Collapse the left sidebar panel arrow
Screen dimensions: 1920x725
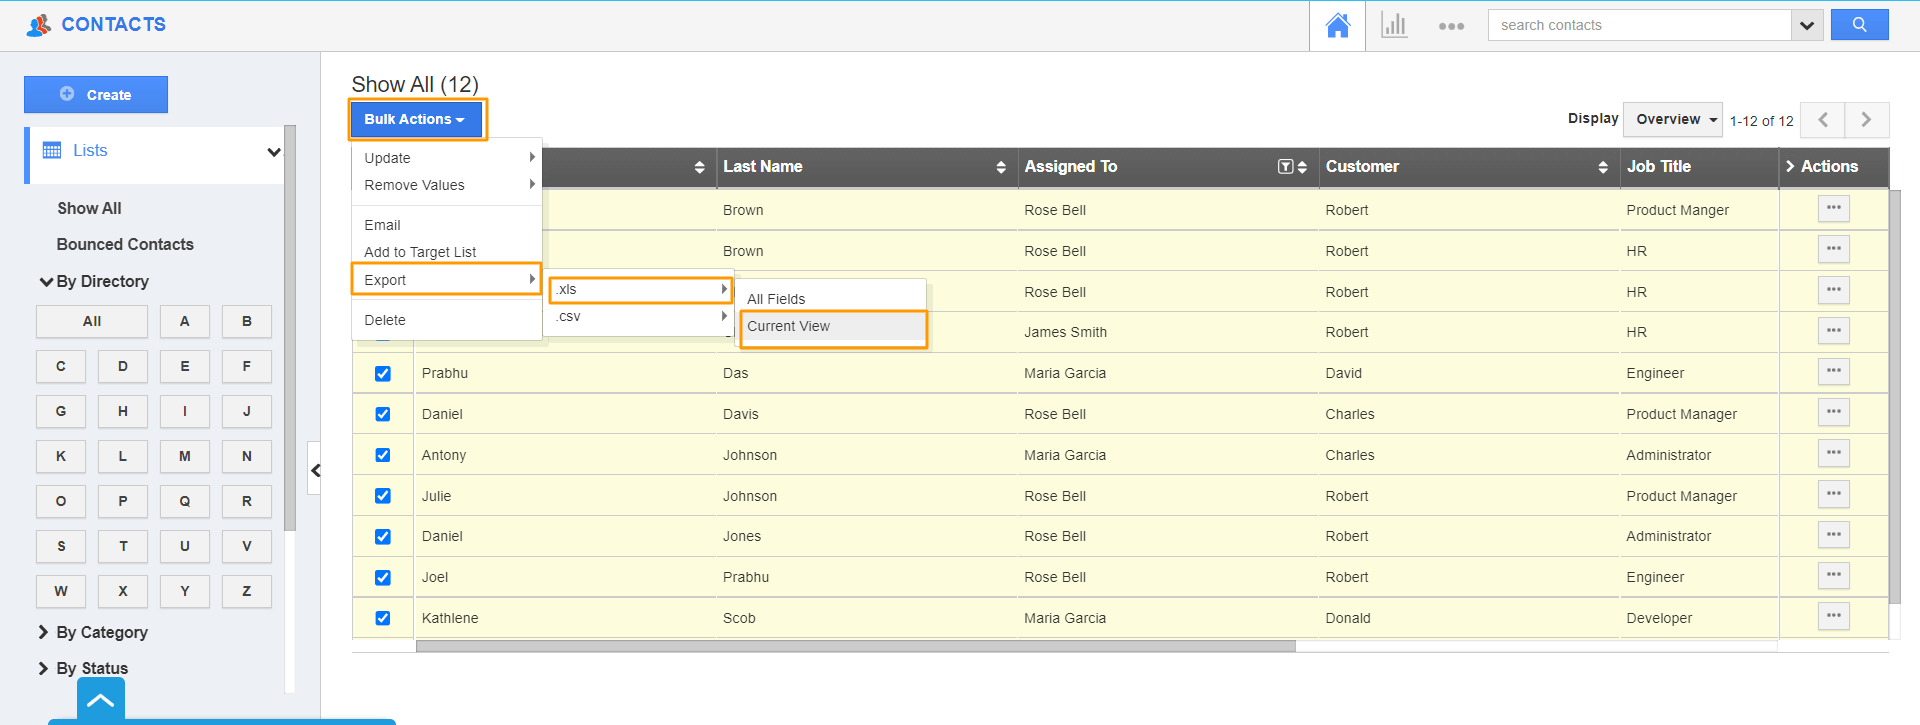315,470
